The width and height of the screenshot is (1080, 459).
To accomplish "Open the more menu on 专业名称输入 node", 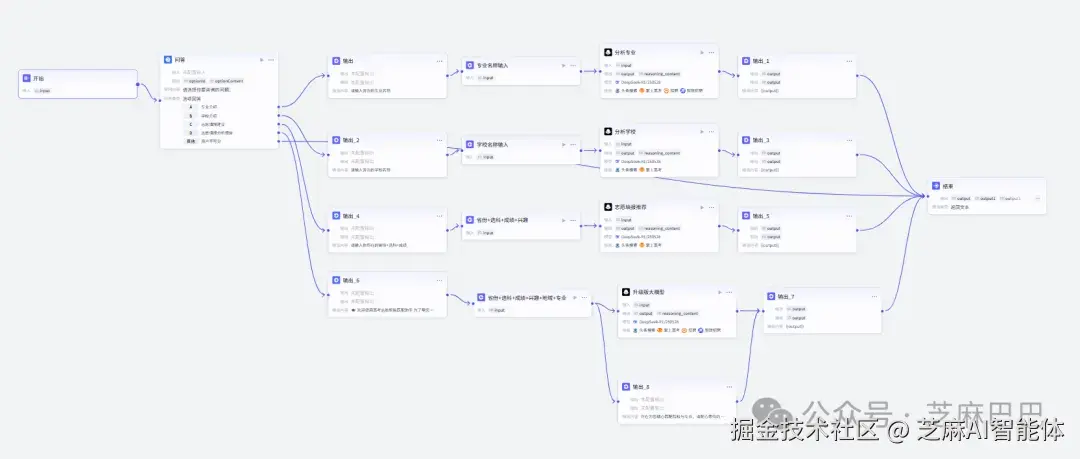I will coord(573,65).
